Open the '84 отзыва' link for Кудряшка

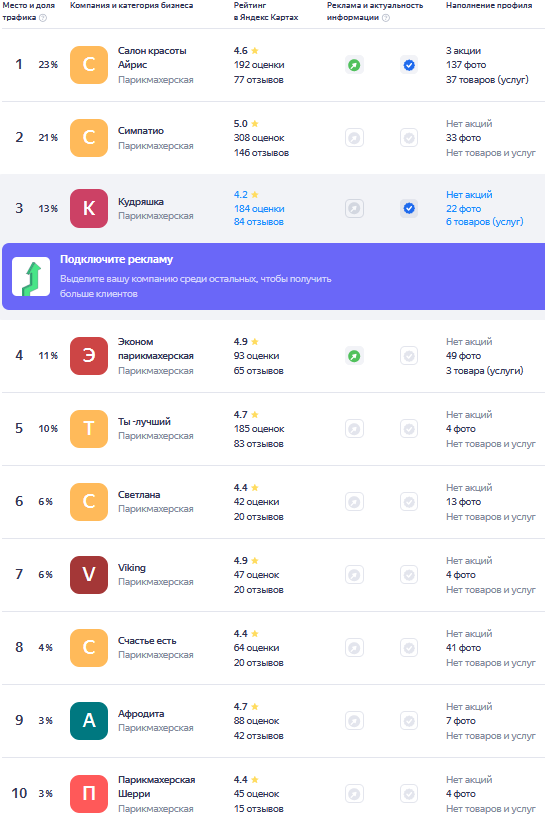(x=259, y=222)
